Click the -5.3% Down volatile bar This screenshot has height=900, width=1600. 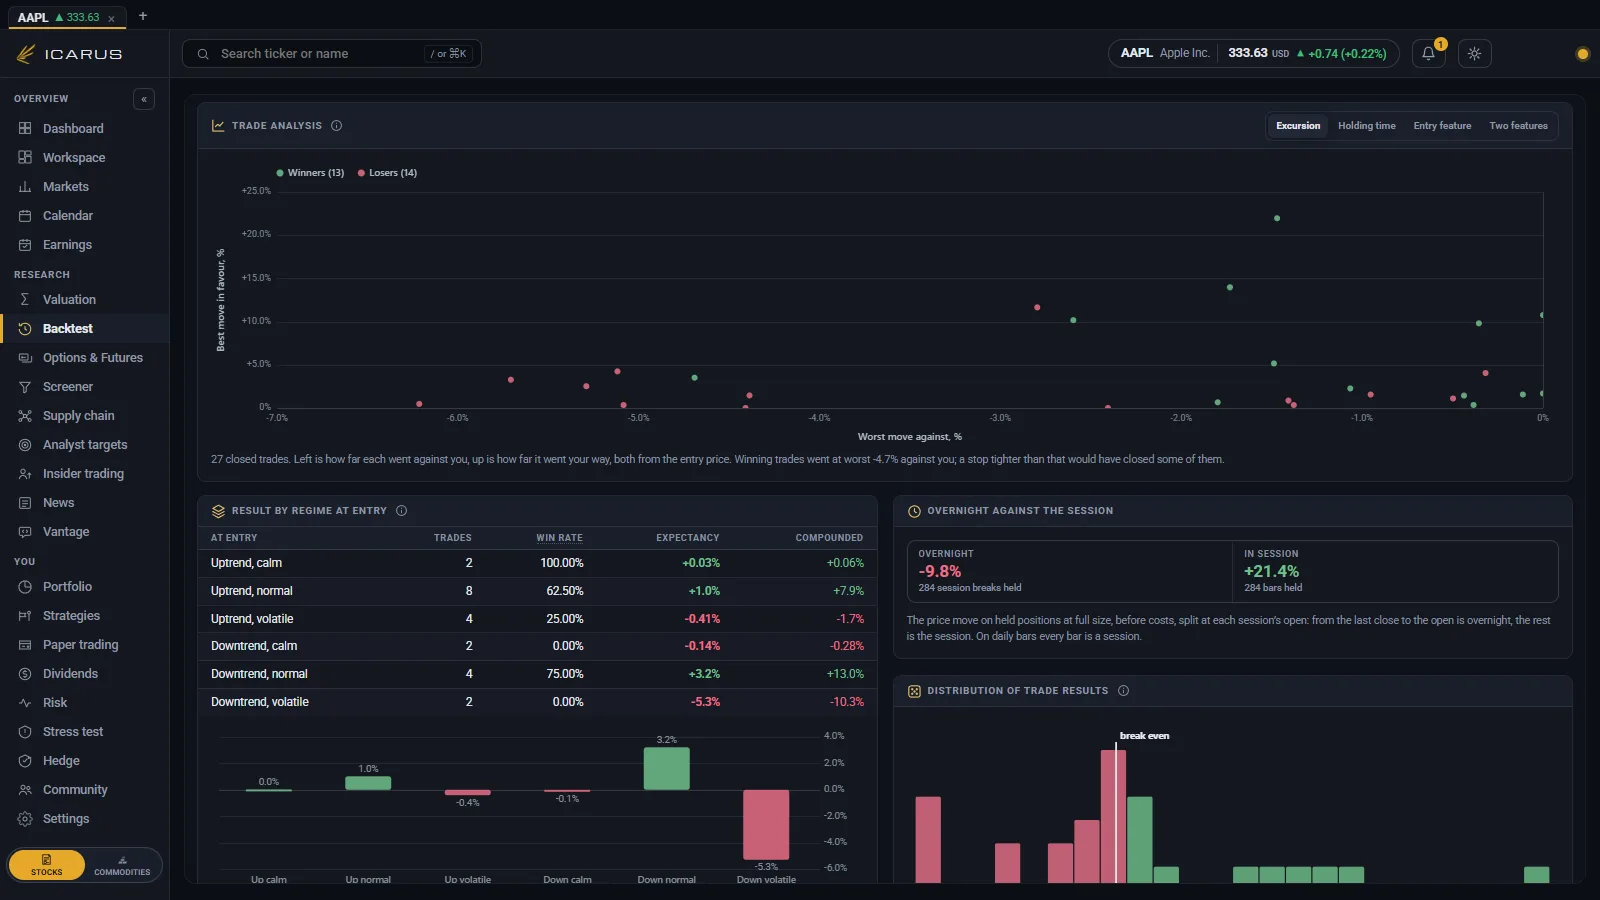click(766, 825)
